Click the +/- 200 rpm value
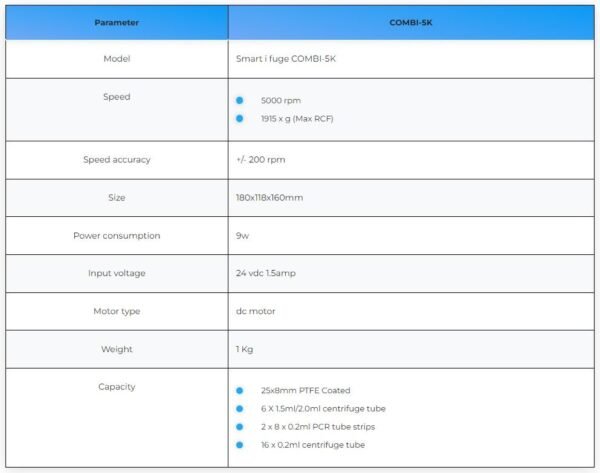The image size is (600, 473). [260, 160]
